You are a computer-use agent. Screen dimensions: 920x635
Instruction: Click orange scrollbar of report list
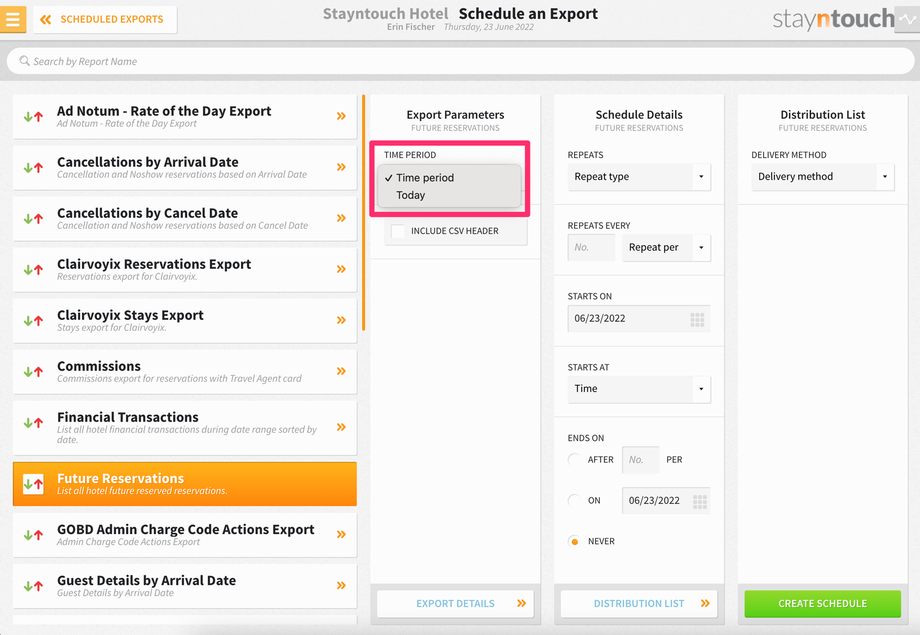364,212
